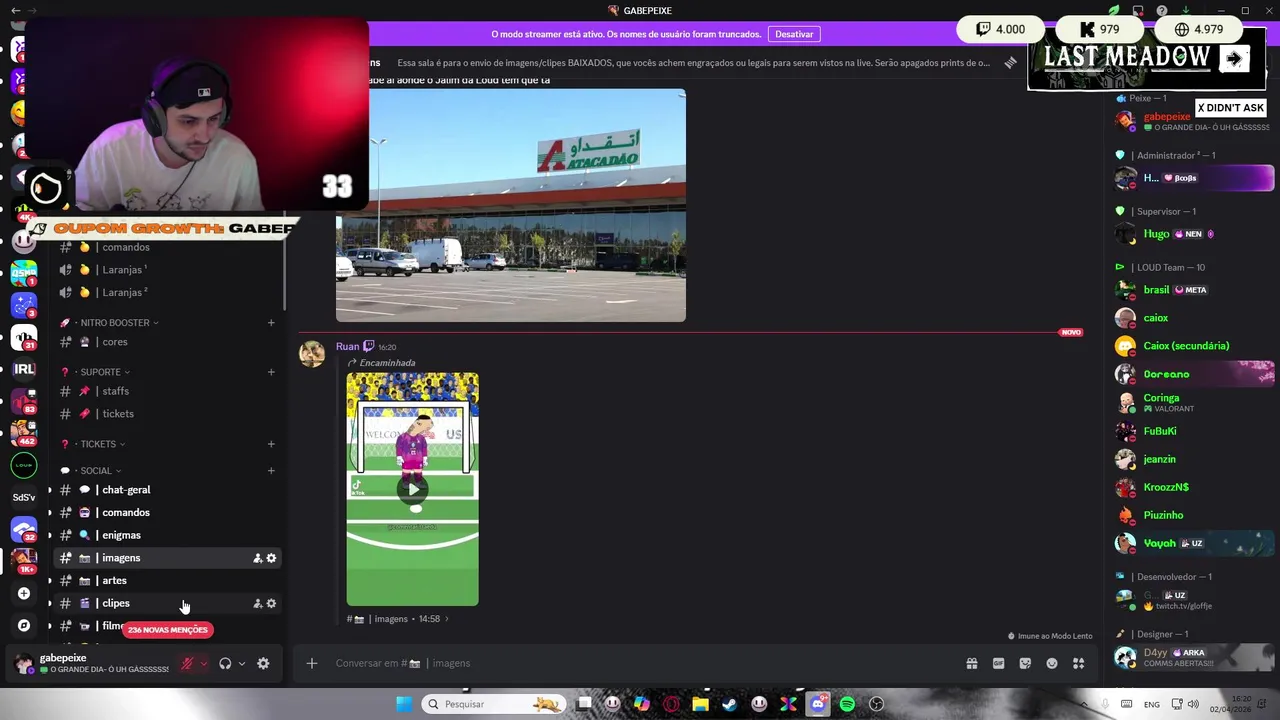This screenshot has height=720, width=1280.
Task: Open the GIF picker
Action: (x=998, y=663)
